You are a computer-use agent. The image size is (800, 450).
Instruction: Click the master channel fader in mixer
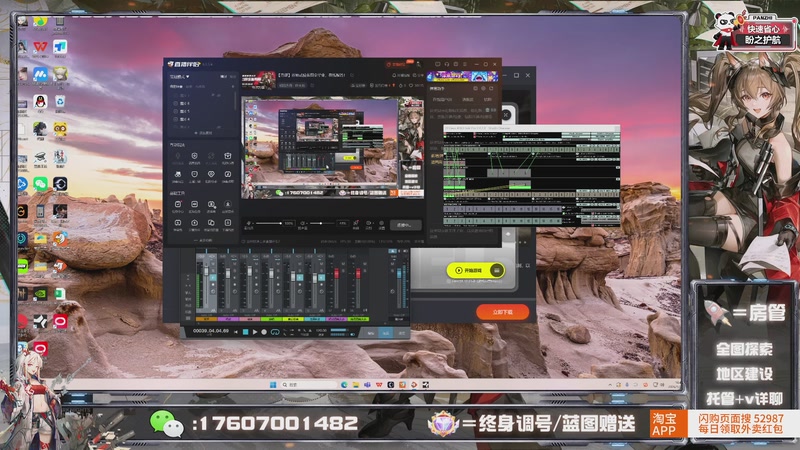399,274
